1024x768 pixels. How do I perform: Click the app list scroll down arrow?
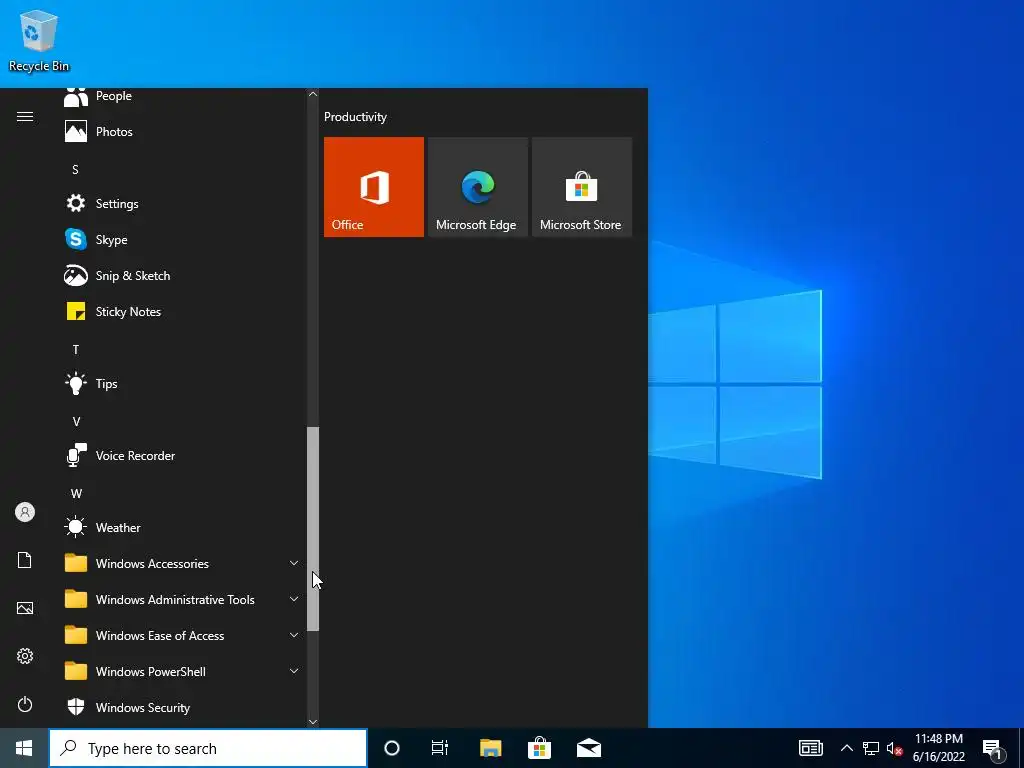[313, 721]
